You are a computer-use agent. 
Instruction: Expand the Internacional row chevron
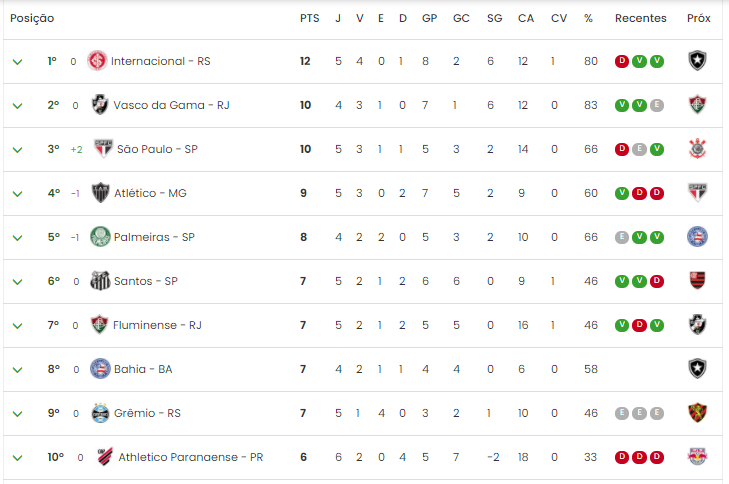point(18,61)
